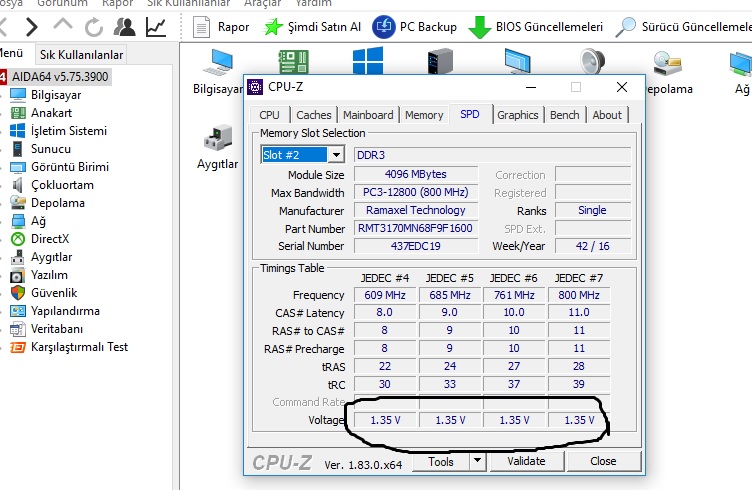Click the Module Size value 4096 MBytes
The image size is (752, 490).
pos(415,174)
